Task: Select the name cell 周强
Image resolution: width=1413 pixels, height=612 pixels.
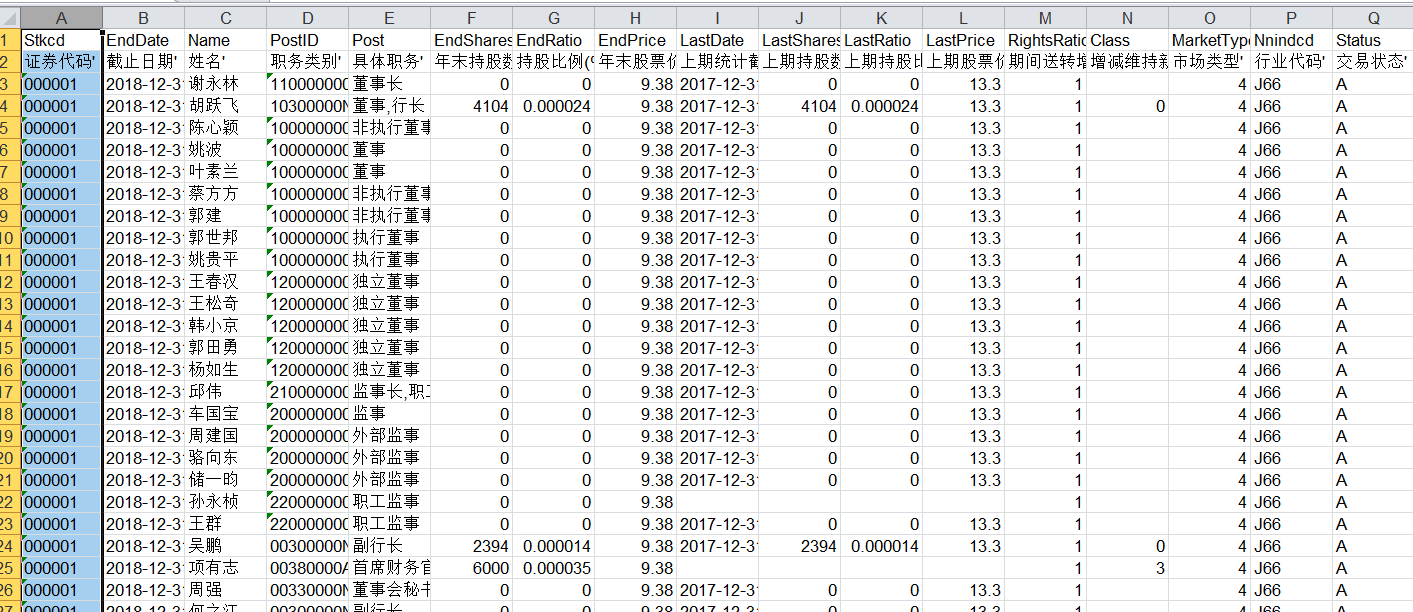Action: pyautogui.click(x=226, y=590)
